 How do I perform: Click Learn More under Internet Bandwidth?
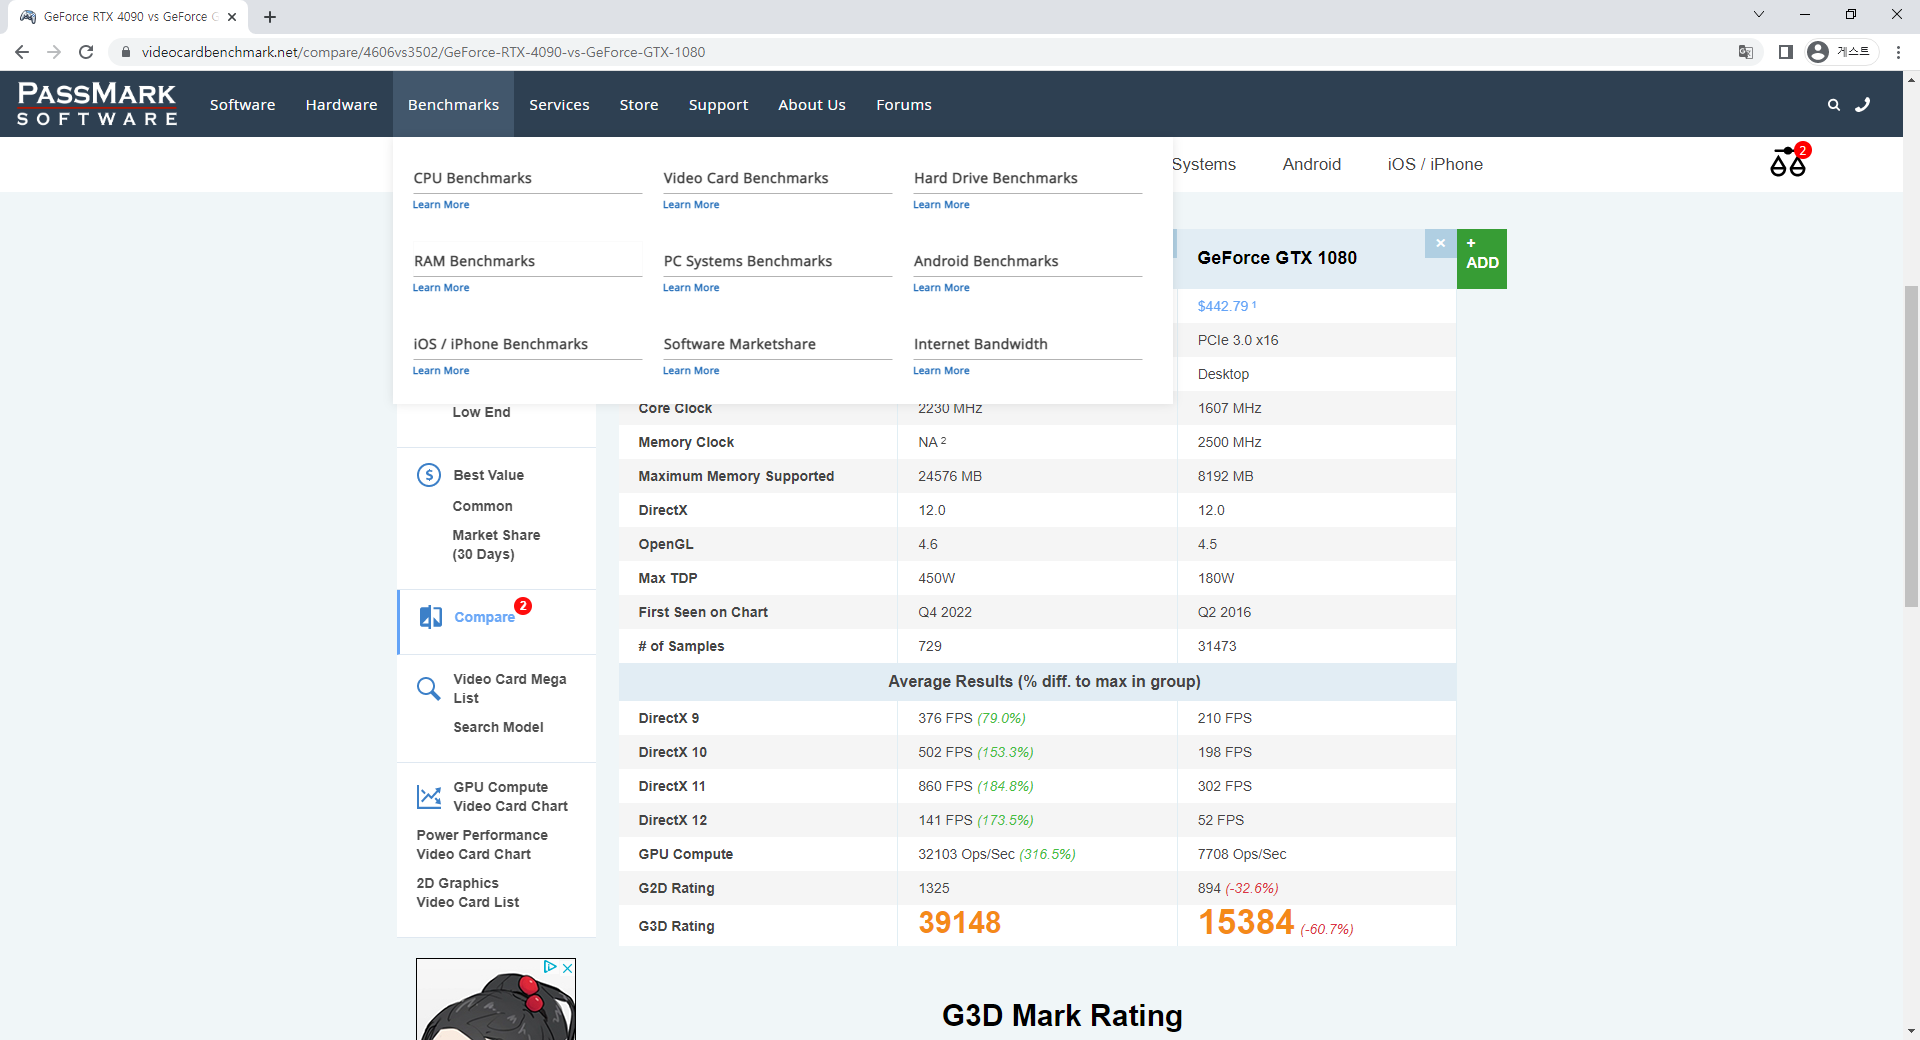tap(941, 371)
